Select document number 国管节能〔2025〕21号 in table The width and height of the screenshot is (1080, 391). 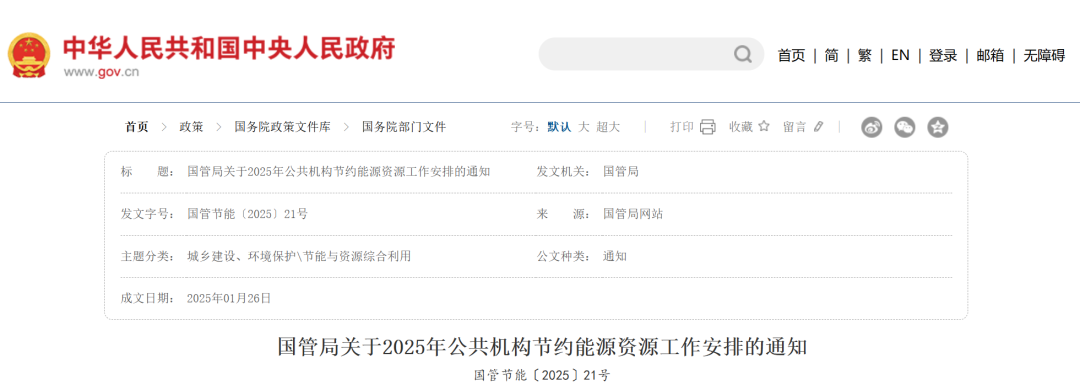[247, 214]
